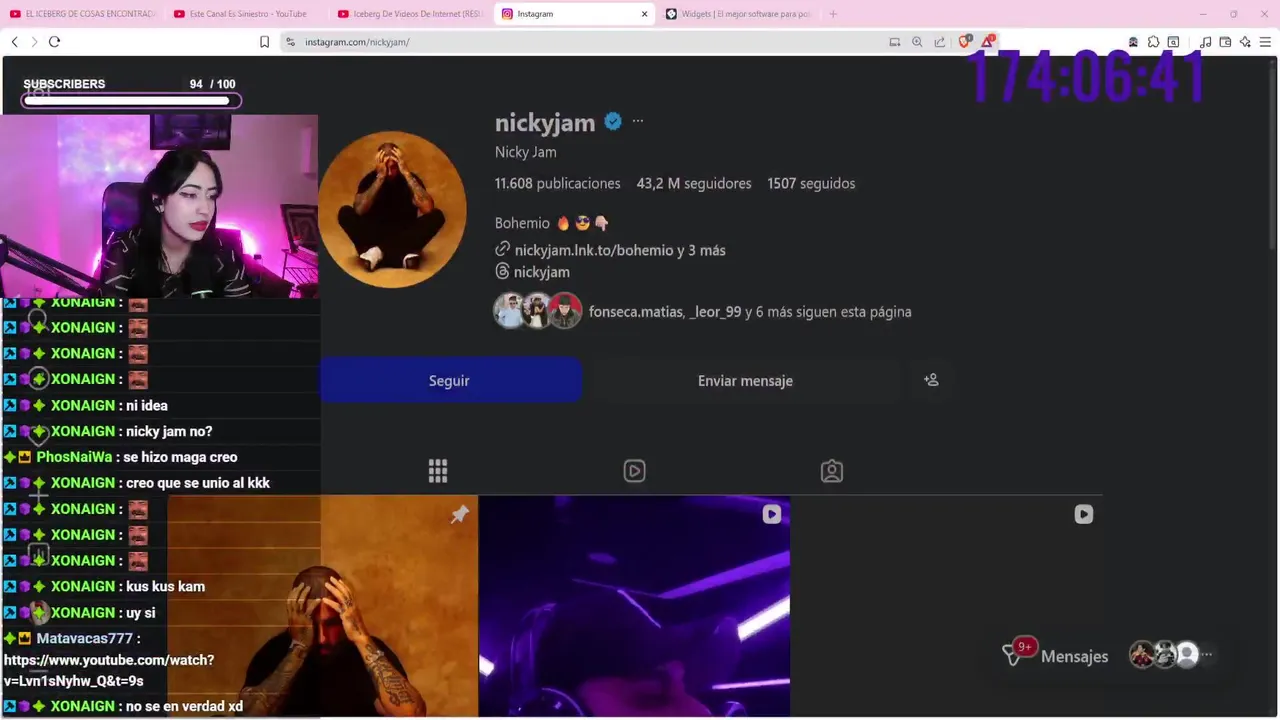The image size is (1280, 720).
Task: Open the browser hamburger menu
Action: (x=1266, y=42)
